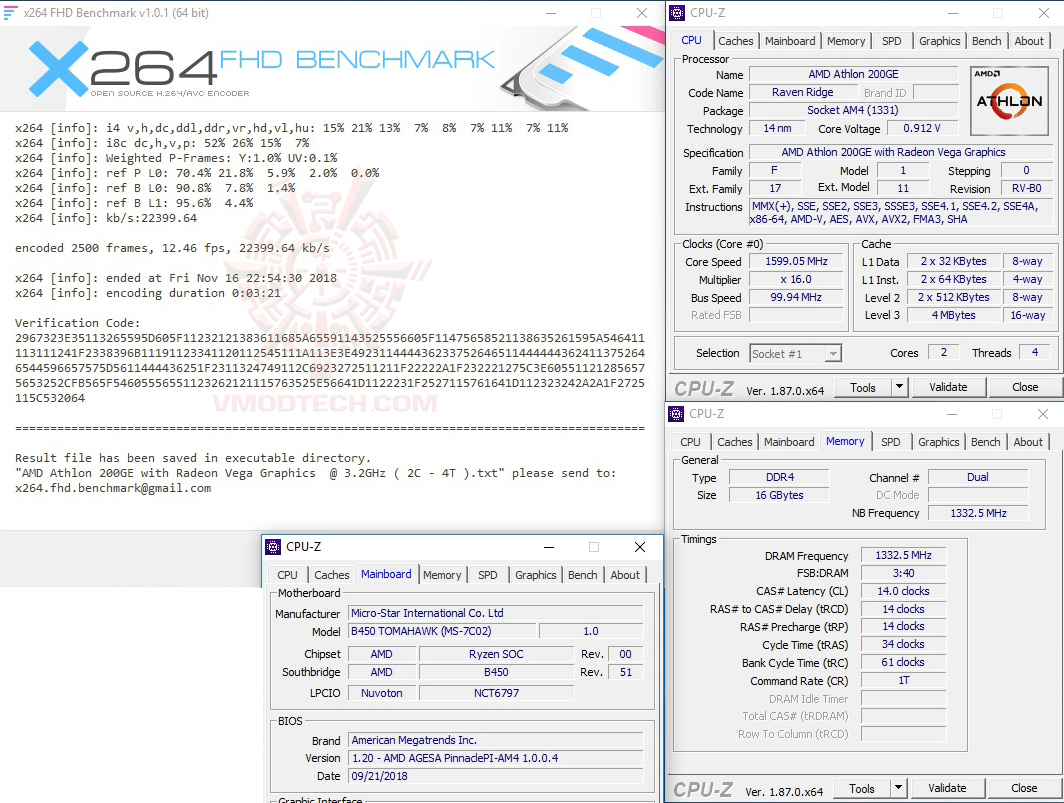The image size is (1064, 803).
Task: Select Caches tab in Mainboard CPU-Z window
Action: click(x=332, y=575)
